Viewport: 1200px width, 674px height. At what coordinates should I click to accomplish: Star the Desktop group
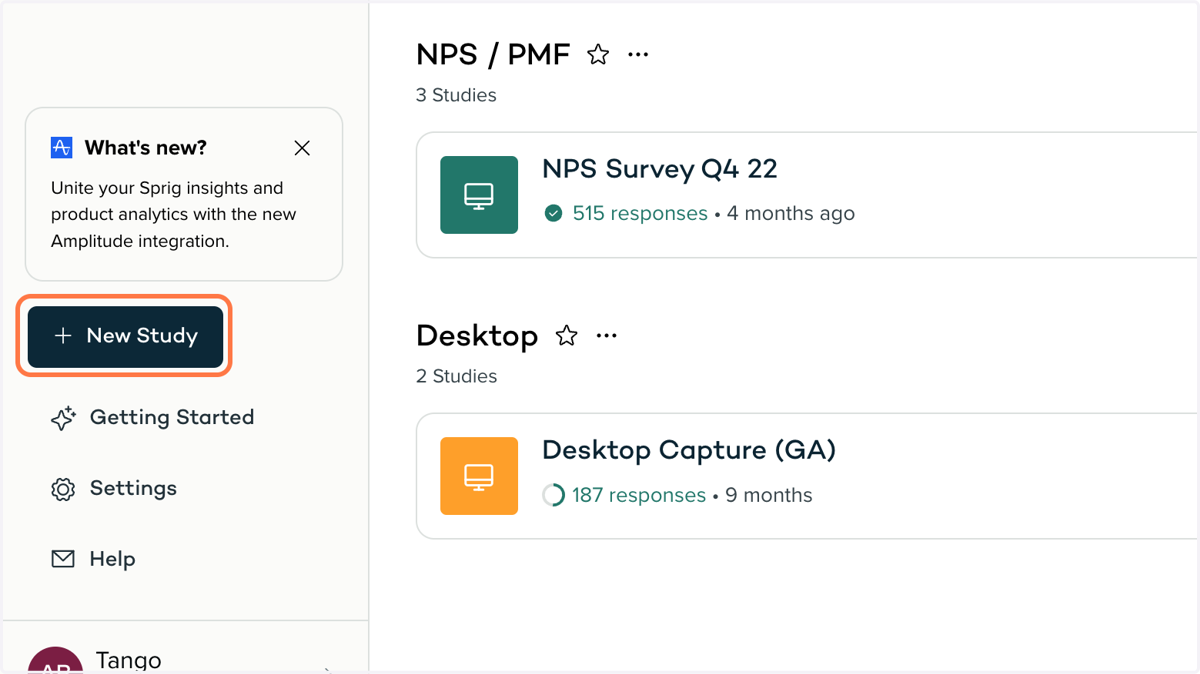567,336
